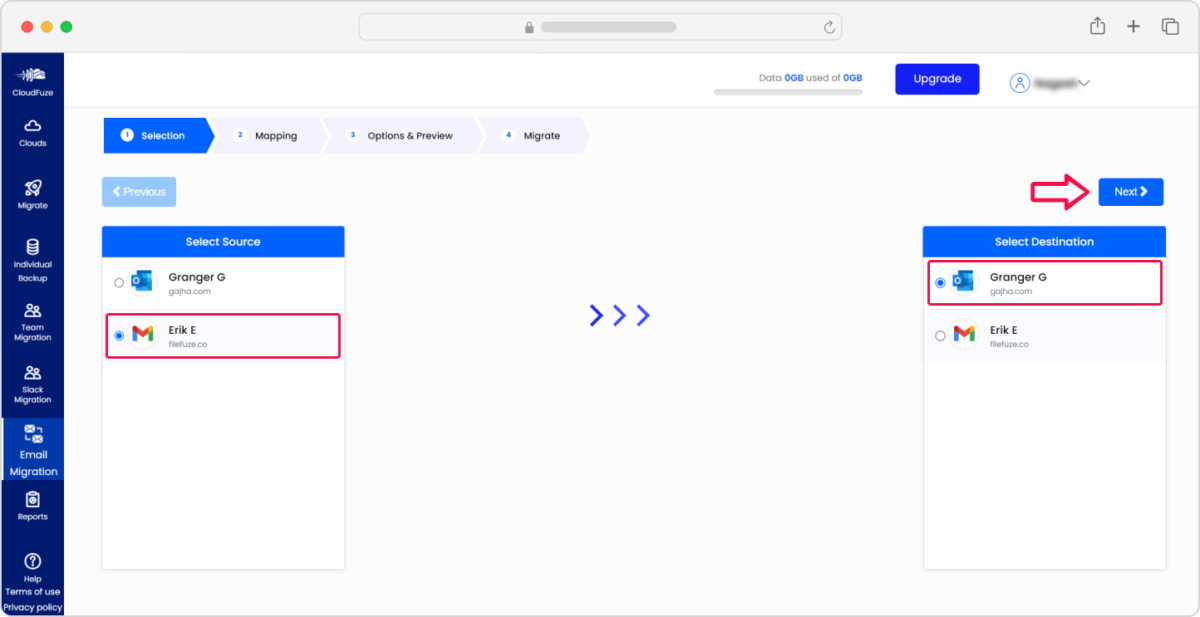Viewport: 1200px width, 617px height.
Task: Select Erik E source radio button
Action: click(119, 336)
